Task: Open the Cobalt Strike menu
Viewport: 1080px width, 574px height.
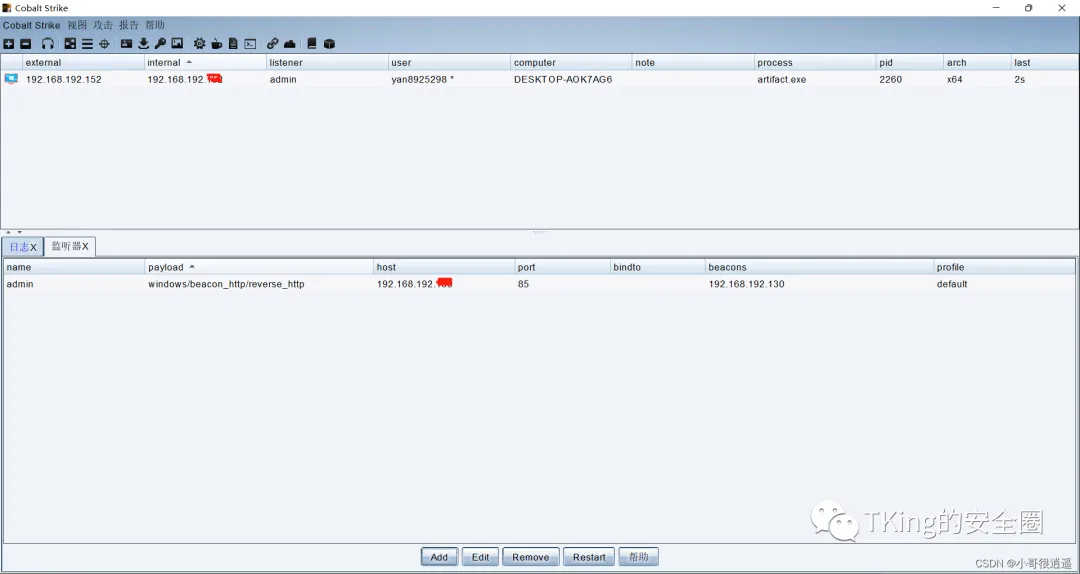Action: pos(32,25)
